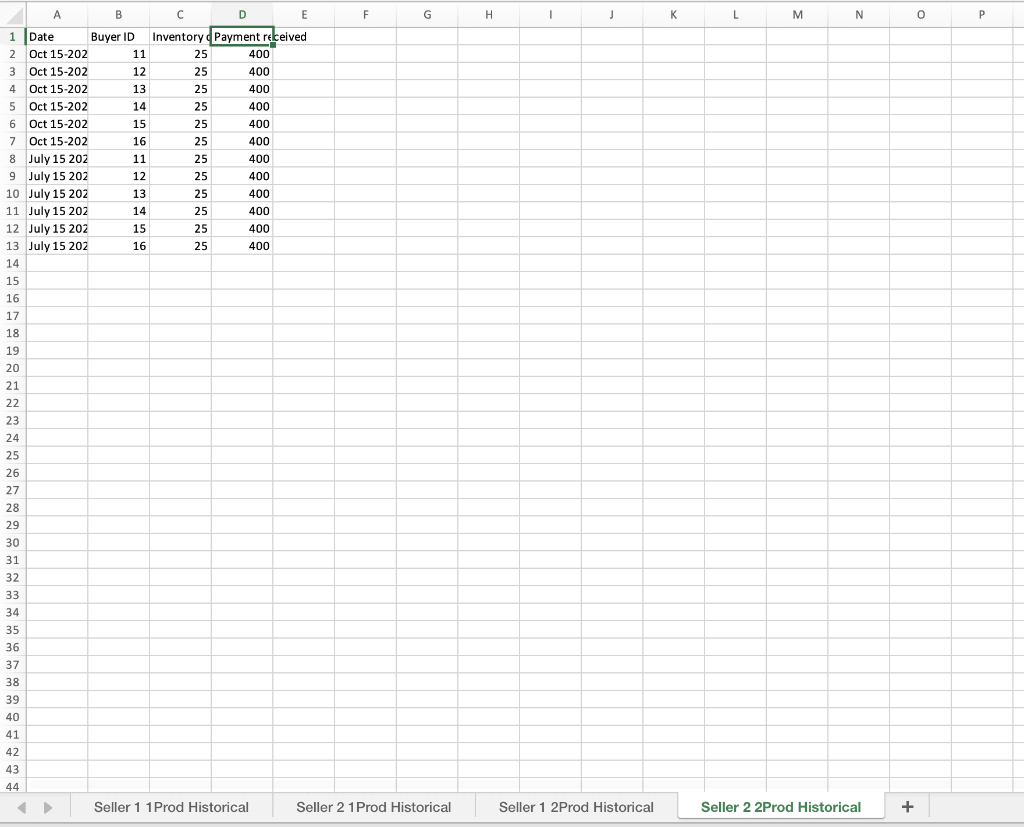
Task: Click inventory value 25 in row 2
Action: pos(180,54)
